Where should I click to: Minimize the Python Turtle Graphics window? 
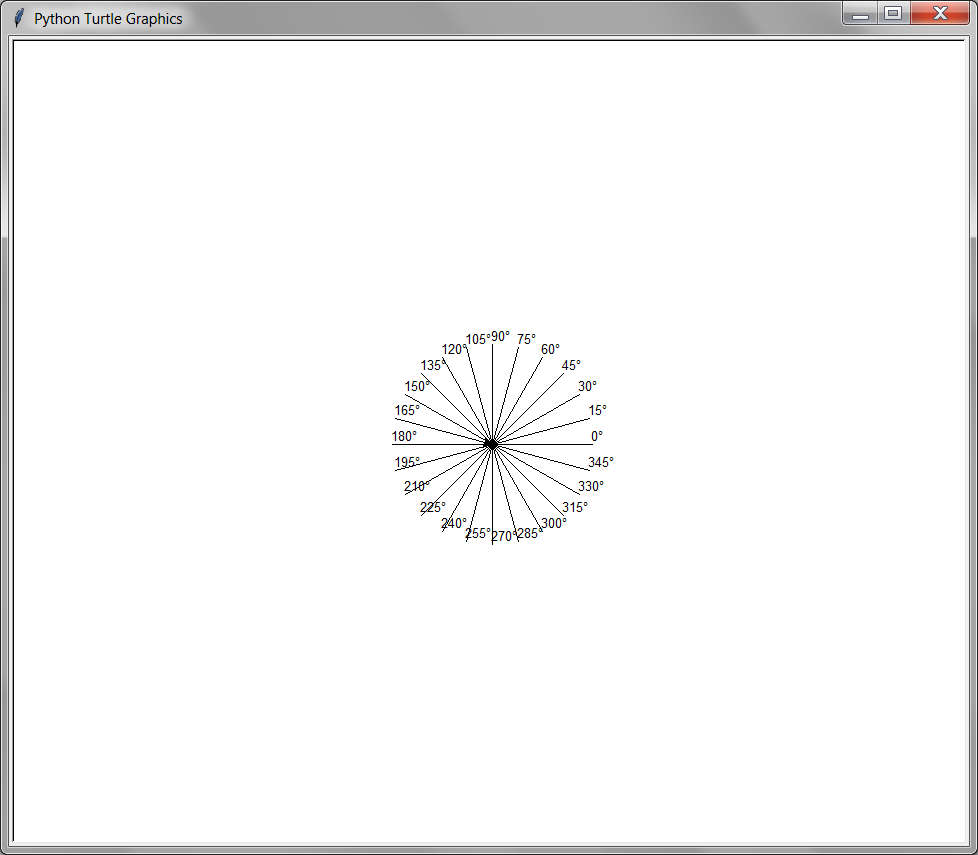point(859,14)
